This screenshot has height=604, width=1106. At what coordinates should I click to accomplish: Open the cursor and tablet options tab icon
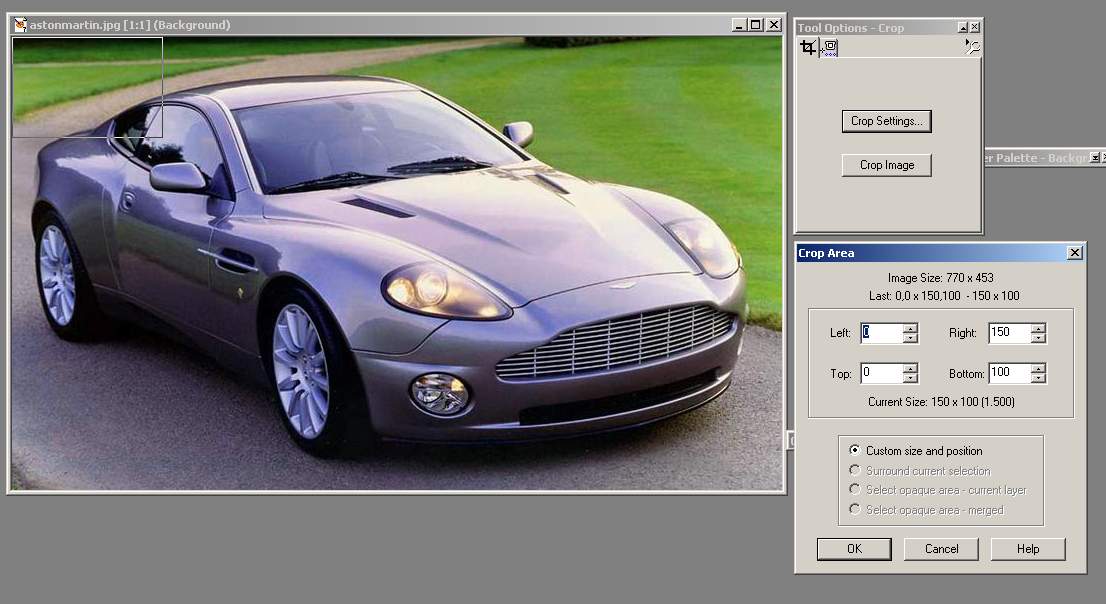click(x=830, y=47)
